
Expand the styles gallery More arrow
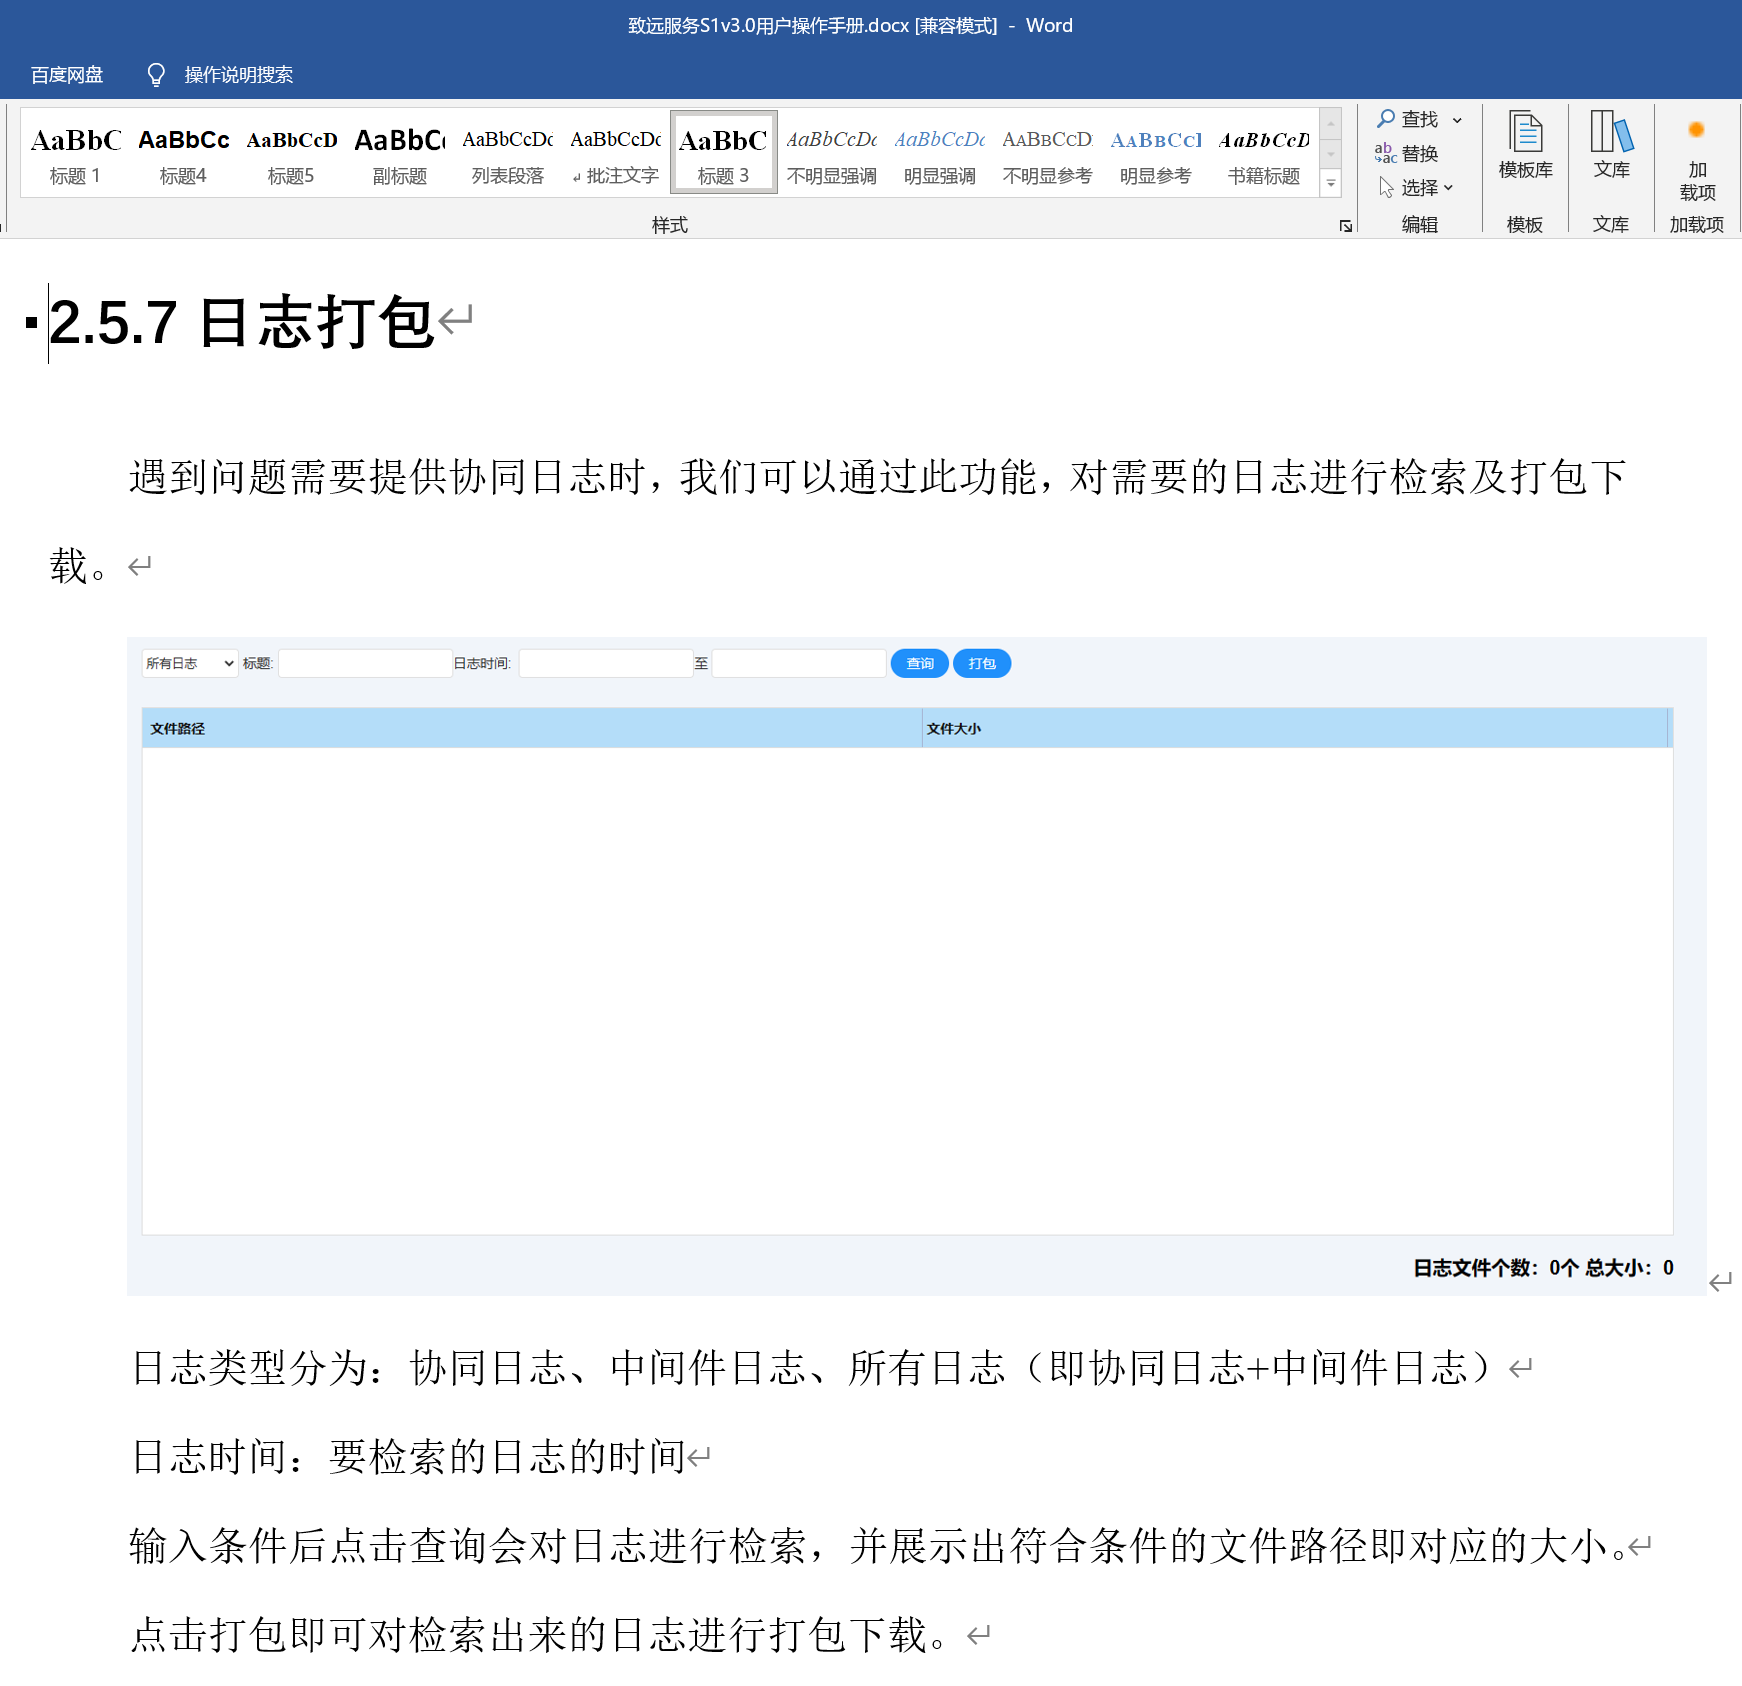click(1331, 184)
